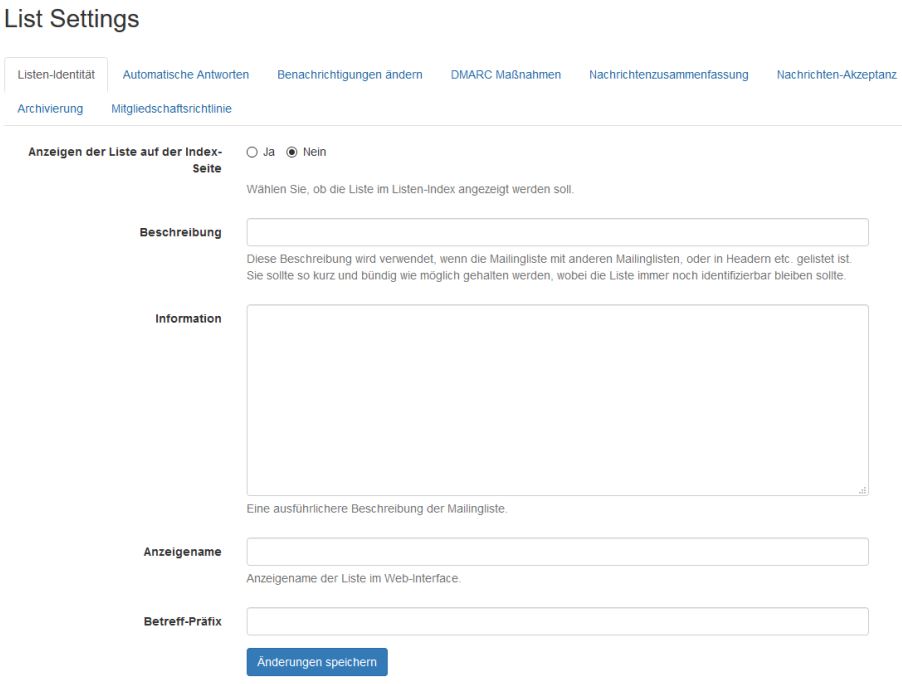This screenshot has height=684, width=902.
Task: Open the Benachrichtigungen ändern tab
Action: 349,75
